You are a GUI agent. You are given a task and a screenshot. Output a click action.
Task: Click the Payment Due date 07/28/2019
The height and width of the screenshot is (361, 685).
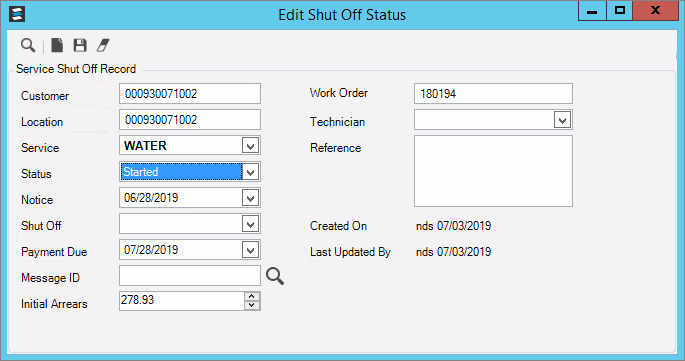[x=151, y=250]
